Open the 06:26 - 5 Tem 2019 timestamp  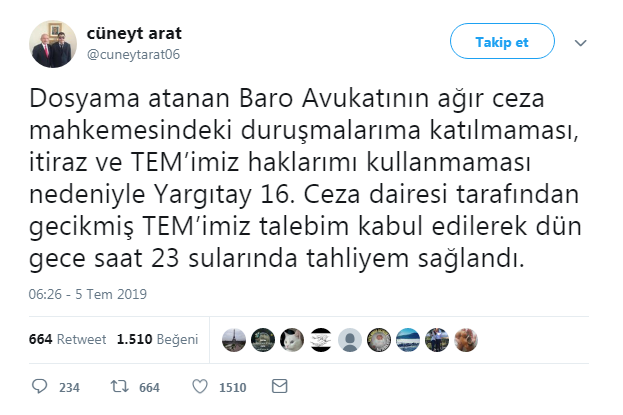click(87, 294)
